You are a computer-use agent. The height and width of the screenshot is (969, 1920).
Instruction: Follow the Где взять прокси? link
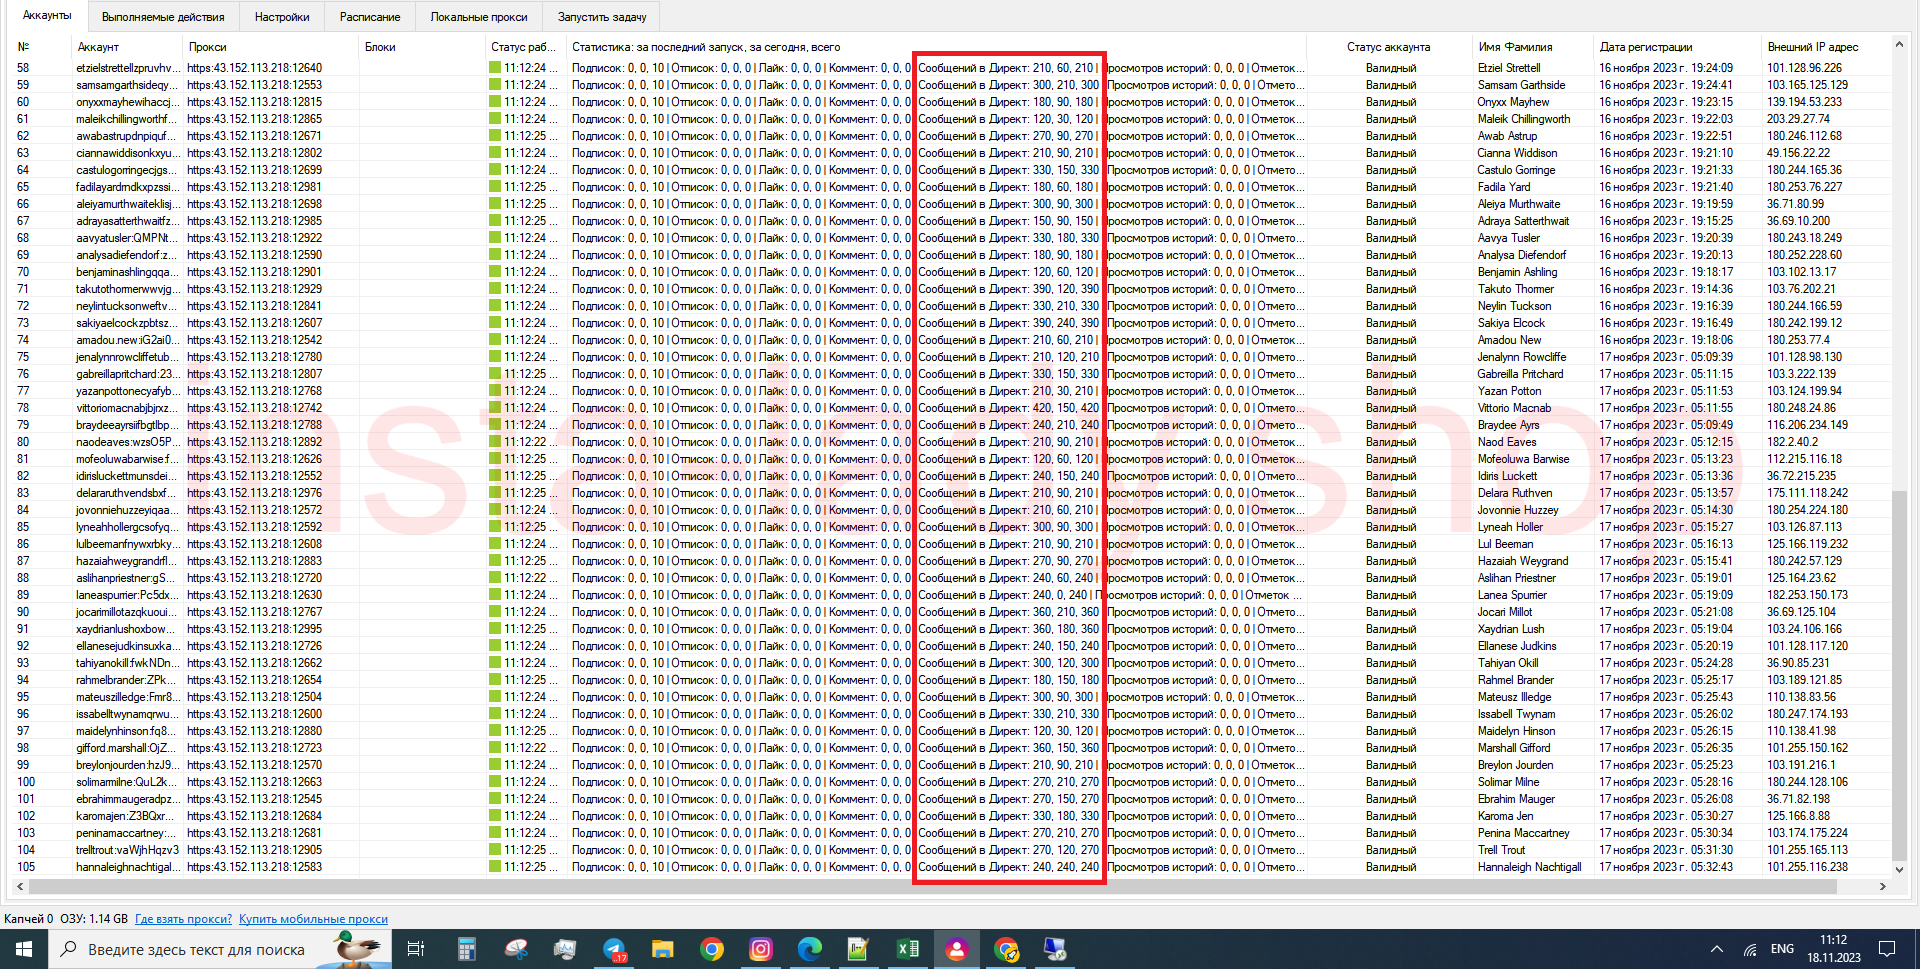point(183,919)
